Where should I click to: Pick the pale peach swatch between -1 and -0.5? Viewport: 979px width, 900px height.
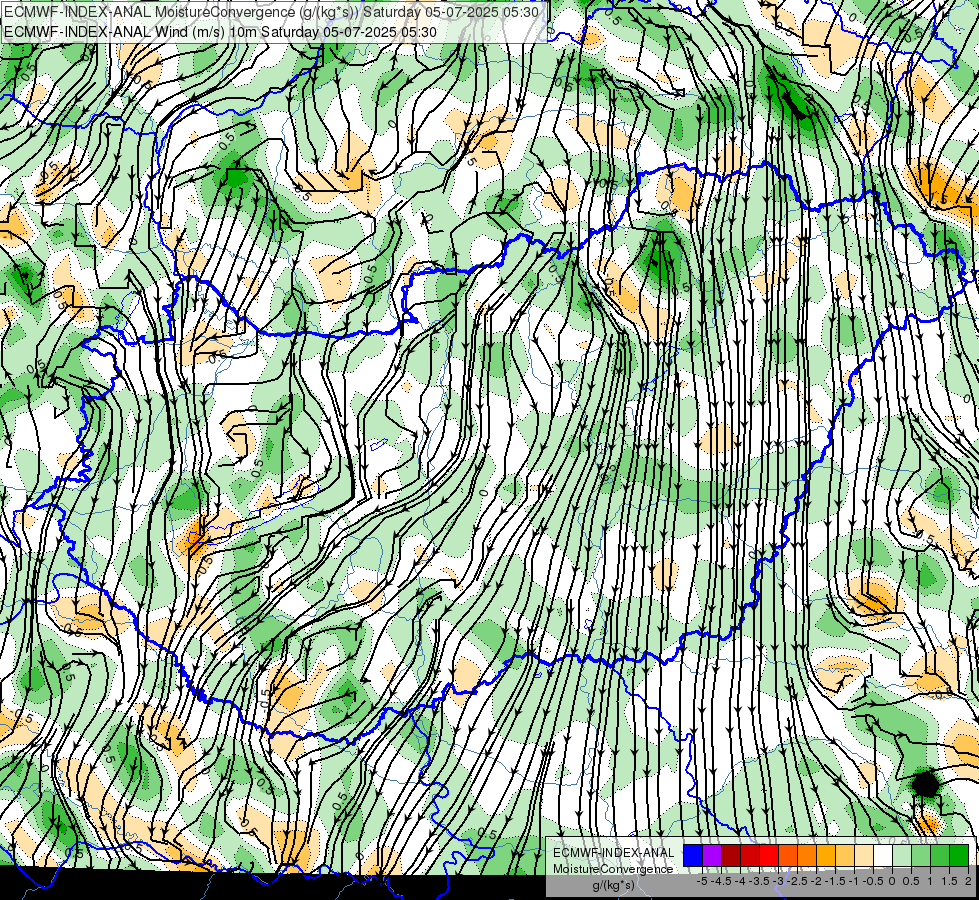click(x=864, y=855)
